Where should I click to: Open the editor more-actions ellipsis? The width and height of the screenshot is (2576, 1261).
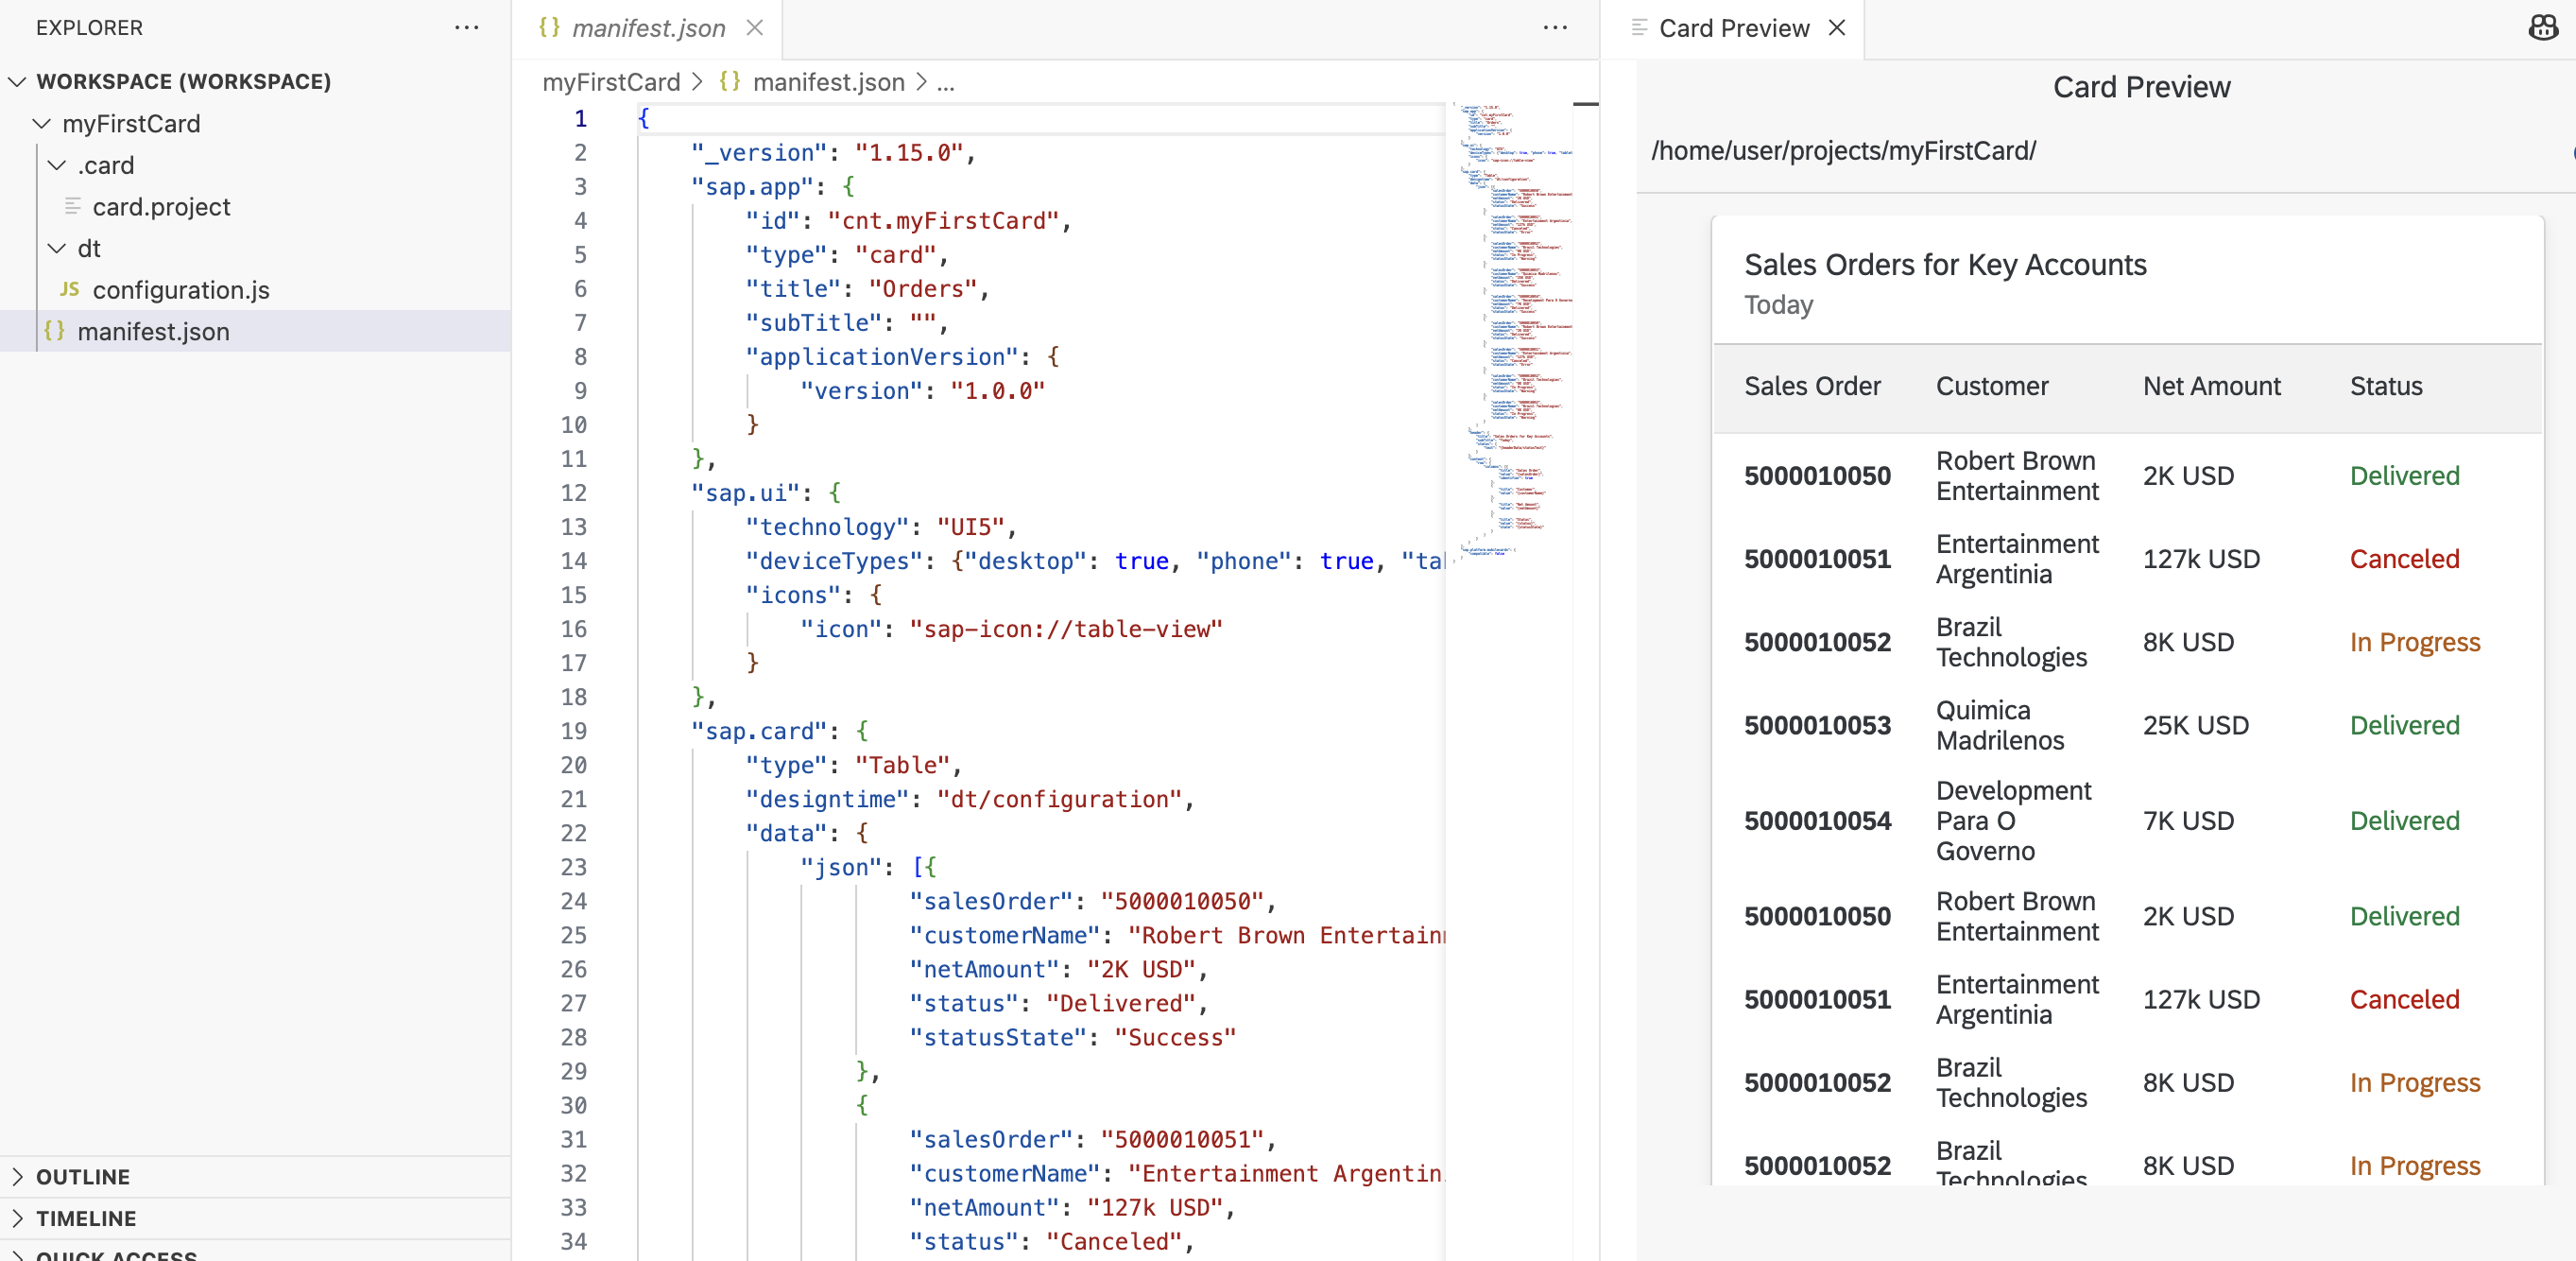click(1555, 28)
